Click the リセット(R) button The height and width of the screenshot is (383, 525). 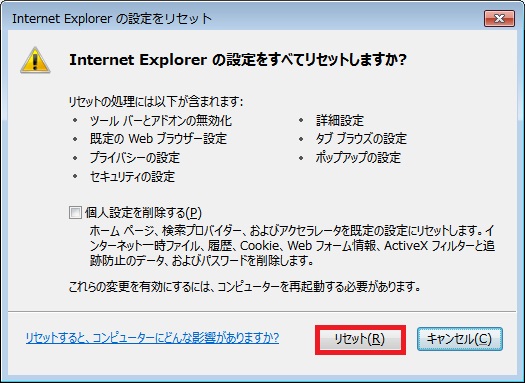pos(360,339)
